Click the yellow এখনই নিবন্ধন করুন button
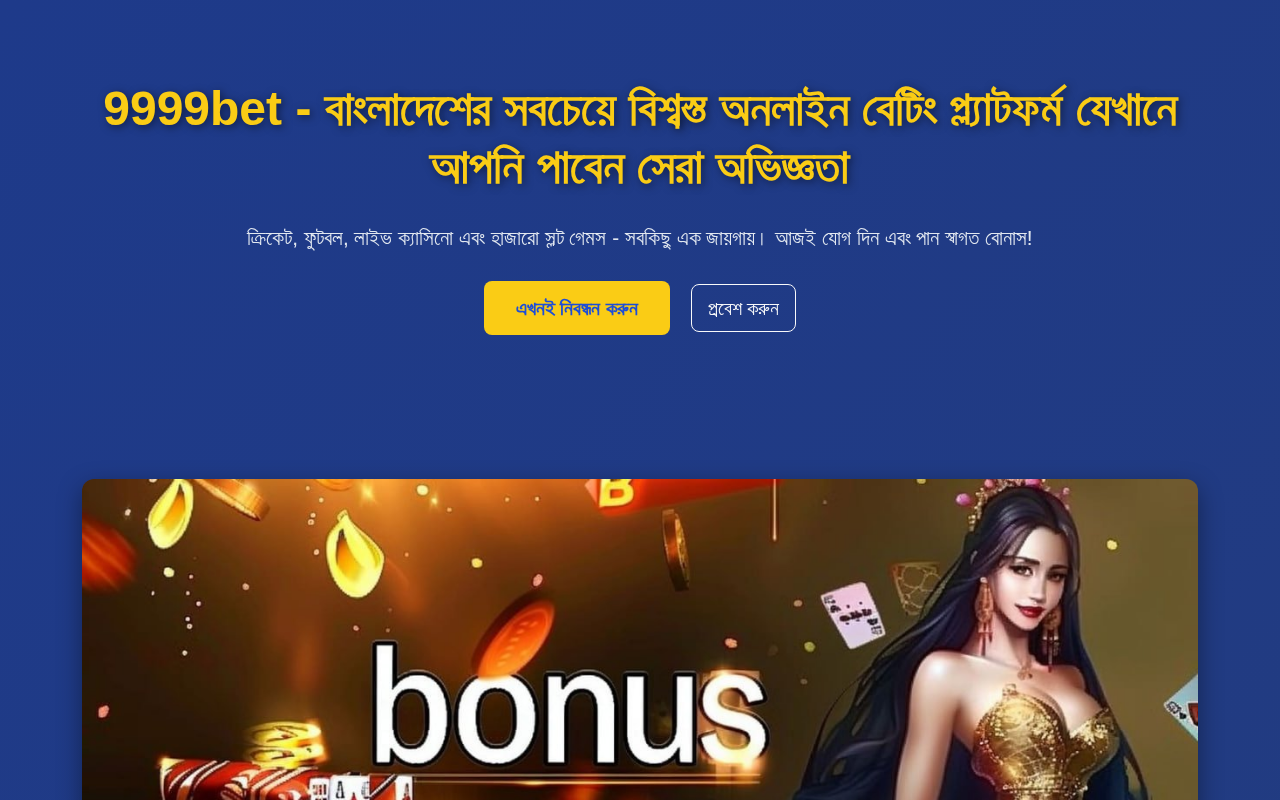 click(x=577, y=308)
